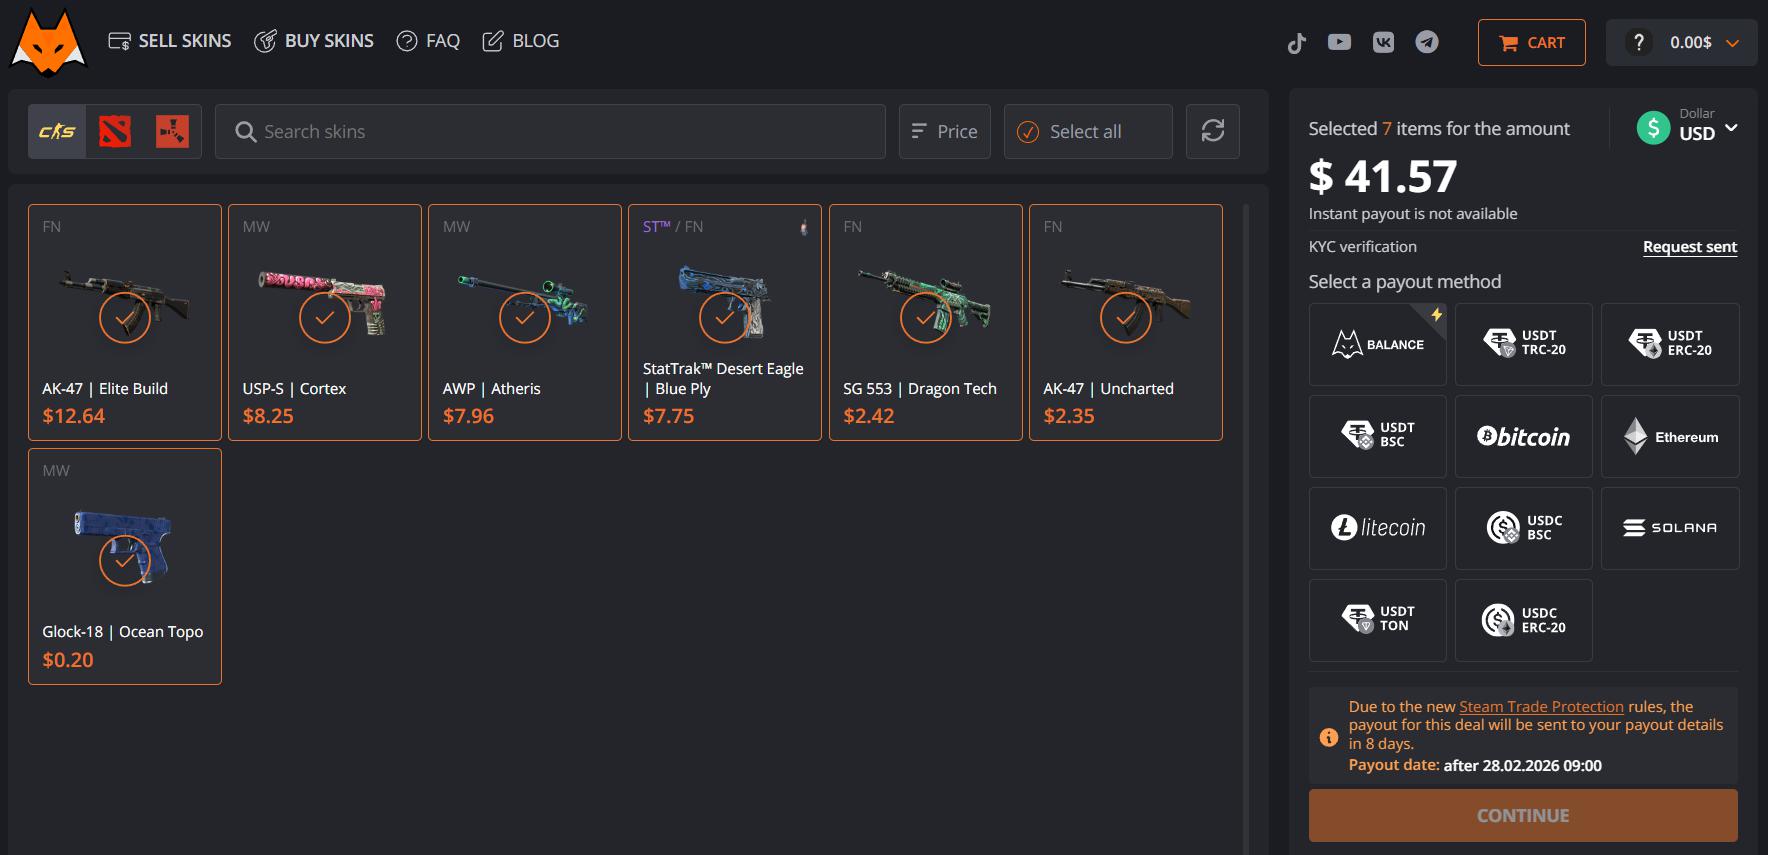
Task: Open the Price sort dropdown
Action: pyautogui.click(x=944, y=131)
